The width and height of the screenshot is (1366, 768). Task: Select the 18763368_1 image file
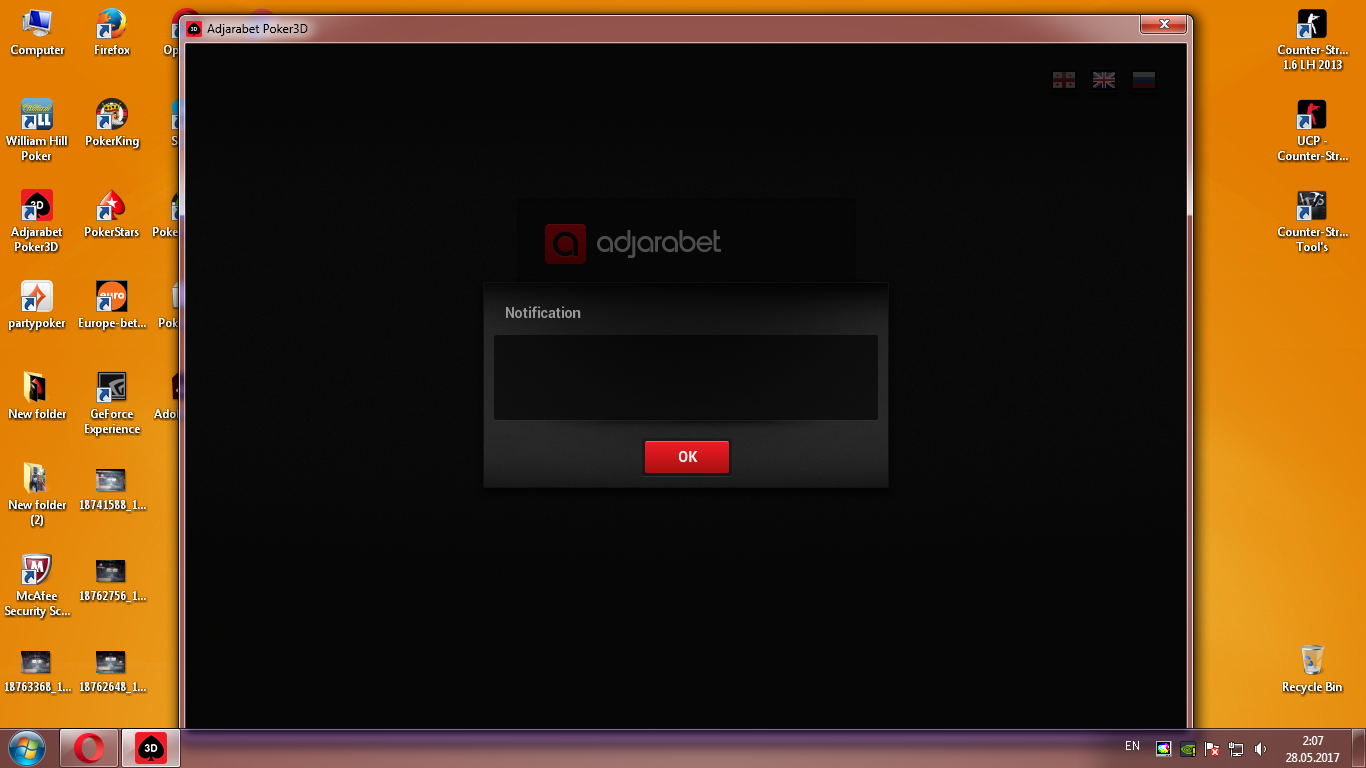pyautogui.click(x=37, y=670)
